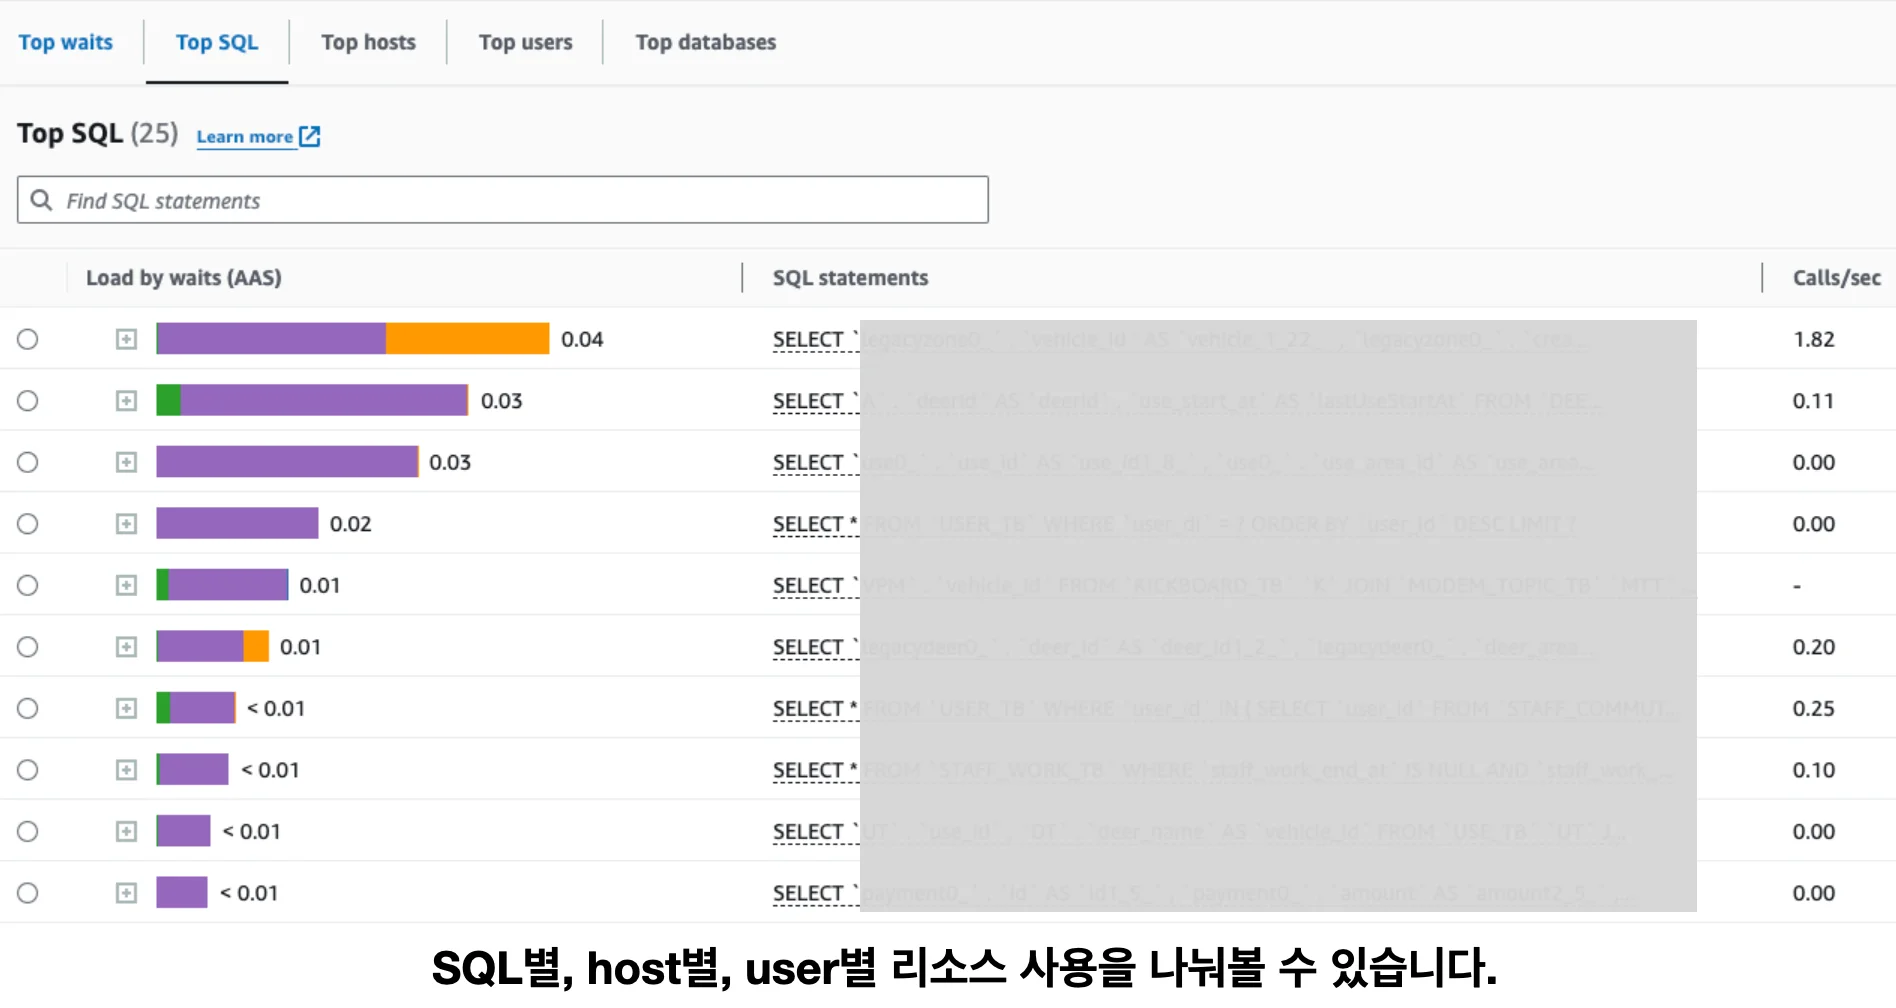1896x1008 pixels.
Task: Click the green segment of the 0.03 bar
Action: pos(169,400)
